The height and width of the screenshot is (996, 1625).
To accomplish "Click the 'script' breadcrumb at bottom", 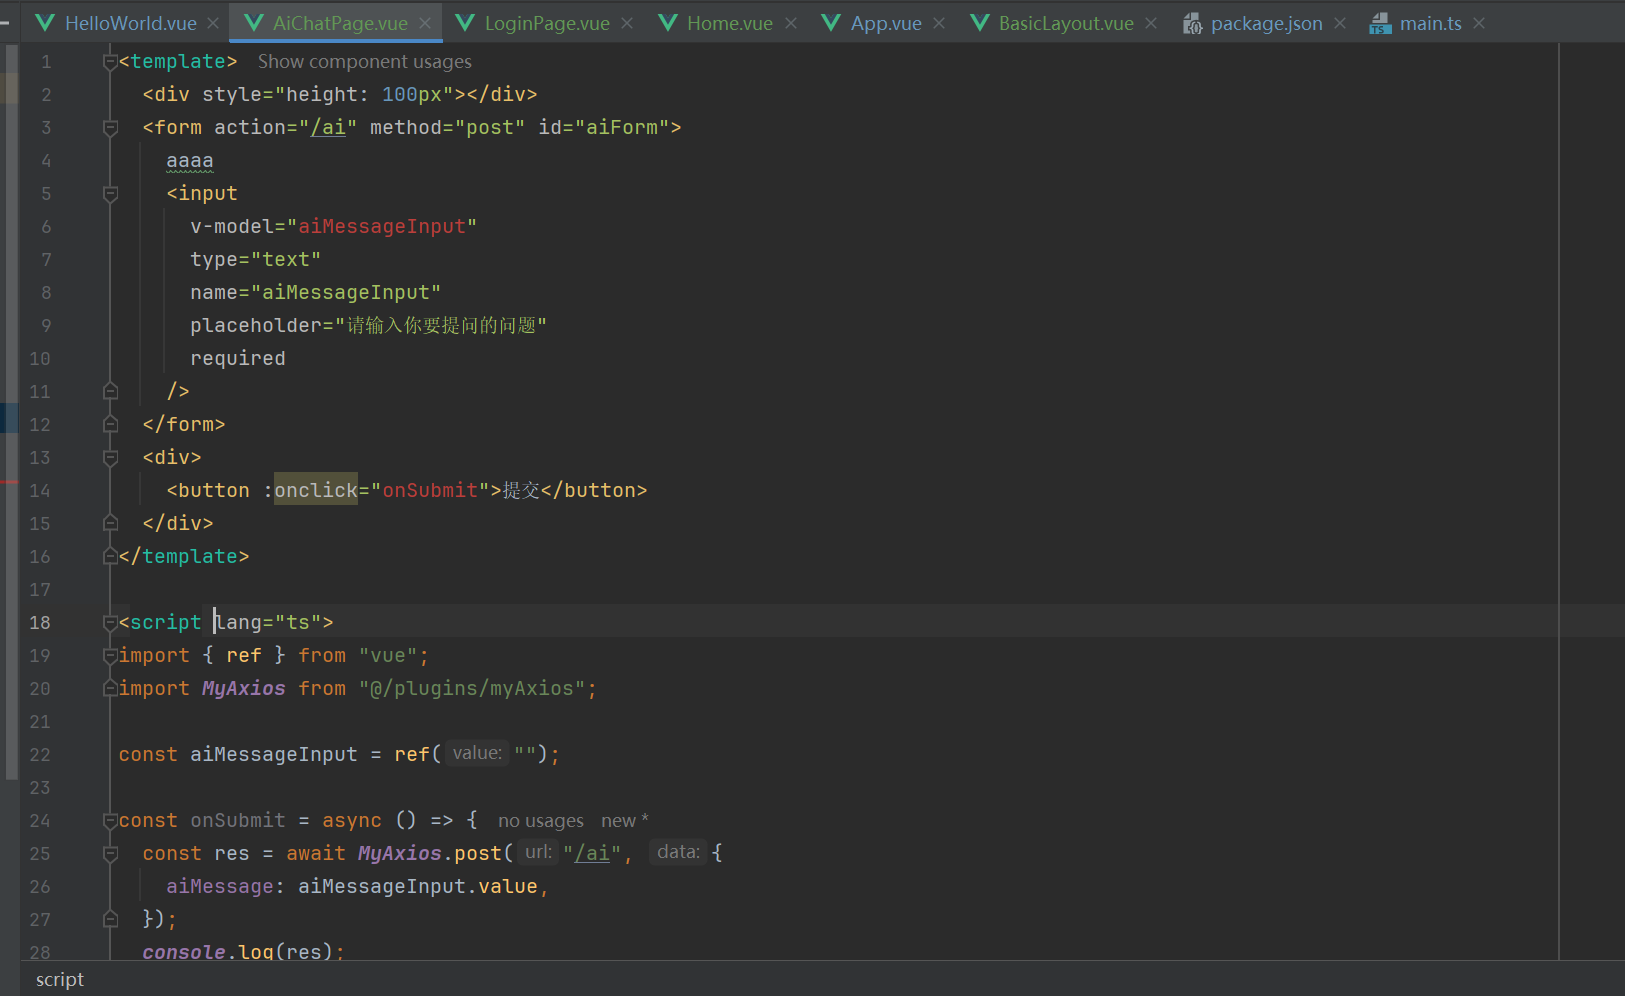I will (x=60, y=980).
